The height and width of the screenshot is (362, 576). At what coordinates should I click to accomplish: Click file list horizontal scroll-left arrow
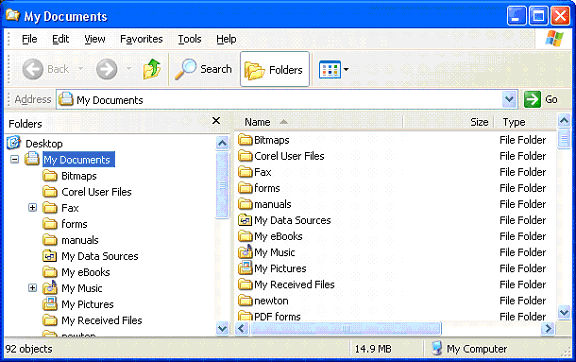tap(241, 328)
